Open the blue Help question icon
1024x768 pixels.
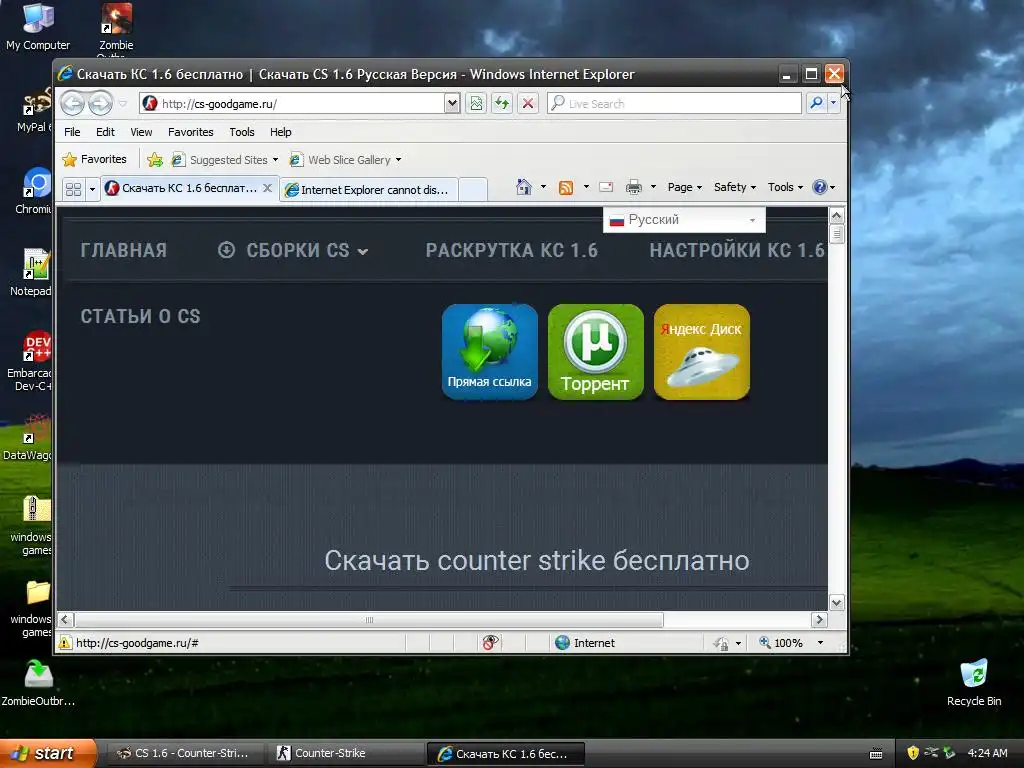[x=820, y=187]
